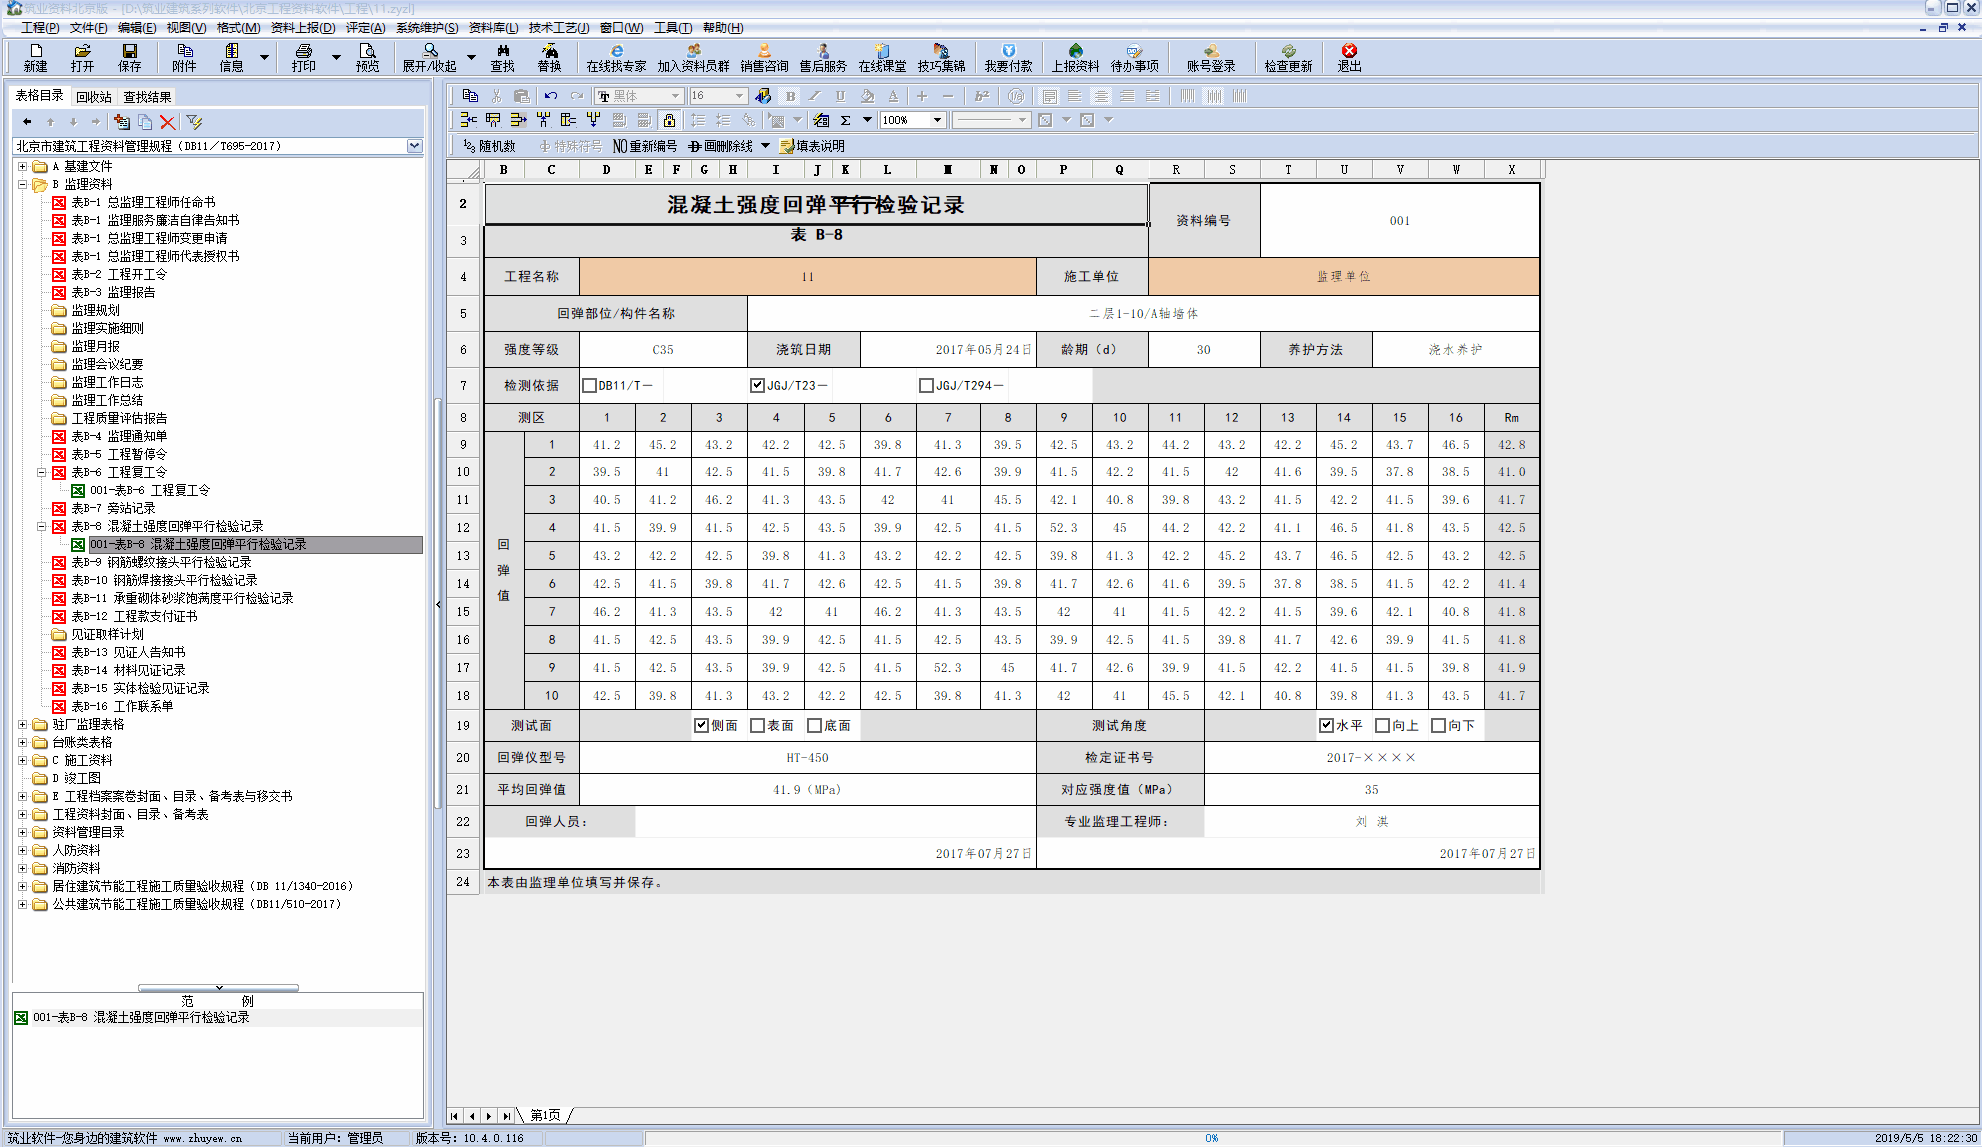Viewport: 1982px width, 1147px height.
Task: Expand the A 基建文件 tree node
Action: (x=22, y=166)
